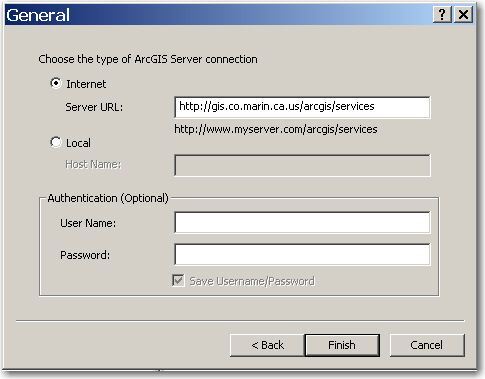Click the User Name: label

pyautogui.click(x=88, y=223)
